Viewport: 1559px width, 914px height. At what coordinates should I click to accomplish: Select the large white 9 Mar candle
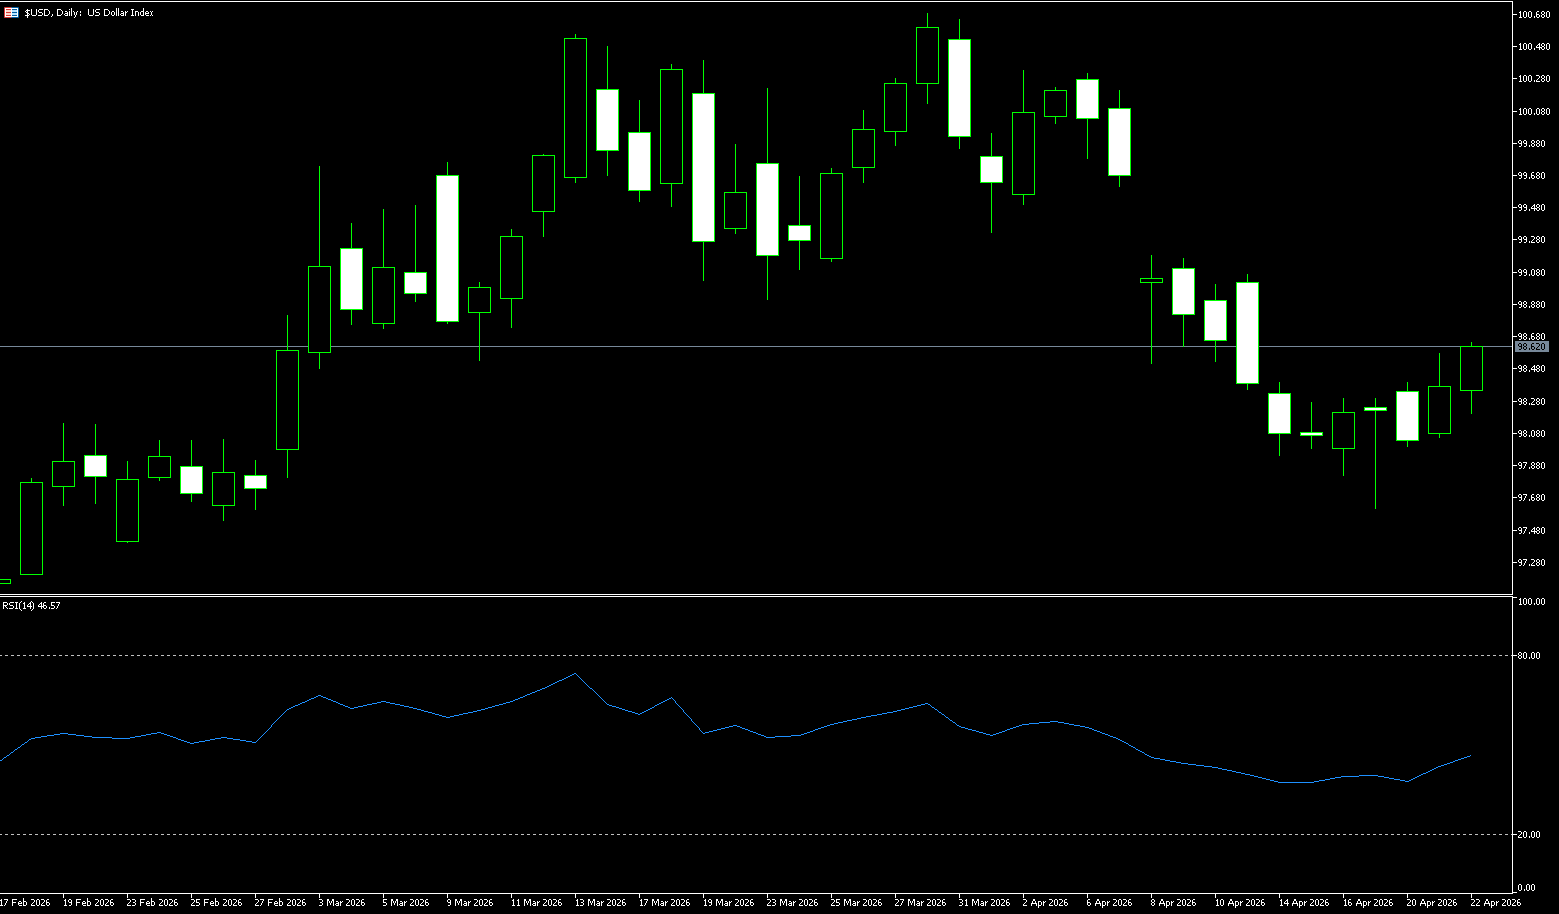tap(447, 248)
